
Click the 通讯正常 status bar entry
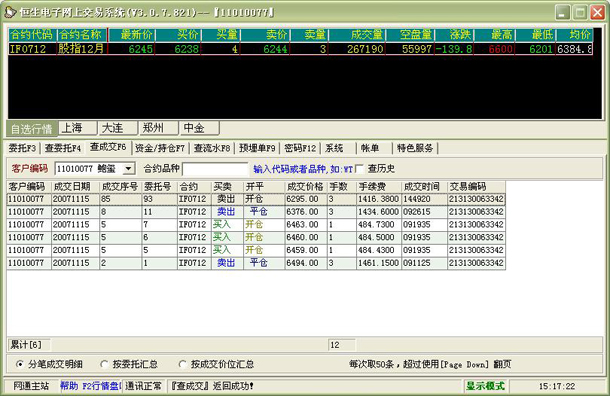[143, 386]
